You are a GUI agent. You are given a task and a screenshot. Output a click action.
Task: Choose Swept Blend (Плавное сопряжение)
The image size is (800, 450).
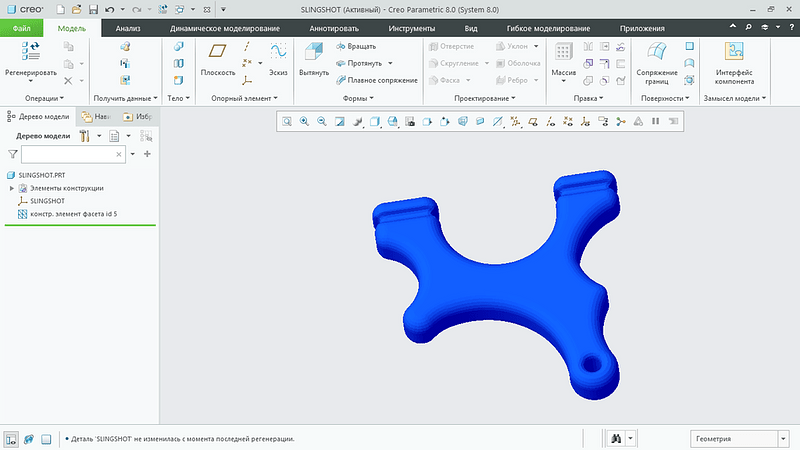[x=377, y=80]
